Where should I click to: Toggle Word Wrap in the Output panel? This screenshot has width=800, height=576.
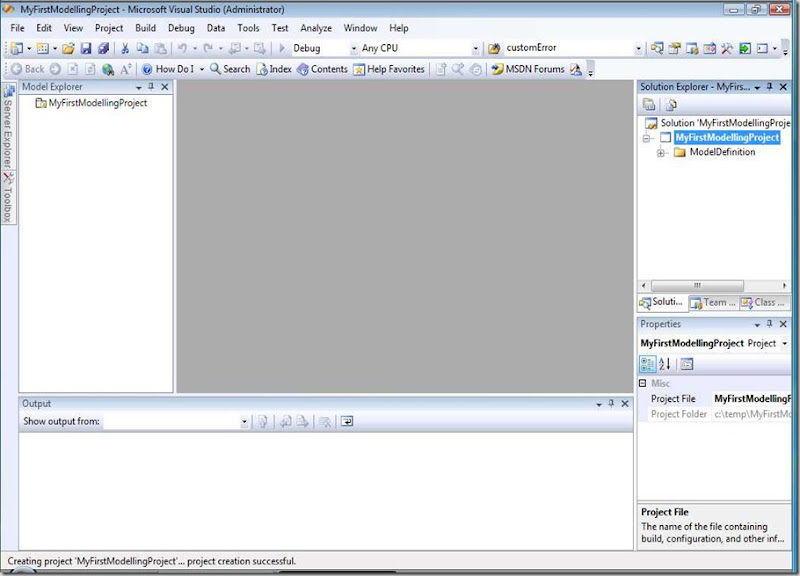pos(347,421)
